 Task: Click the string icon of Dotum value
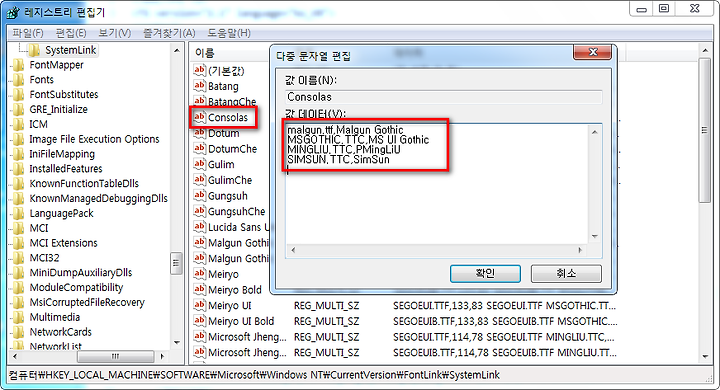coord(199,133)
